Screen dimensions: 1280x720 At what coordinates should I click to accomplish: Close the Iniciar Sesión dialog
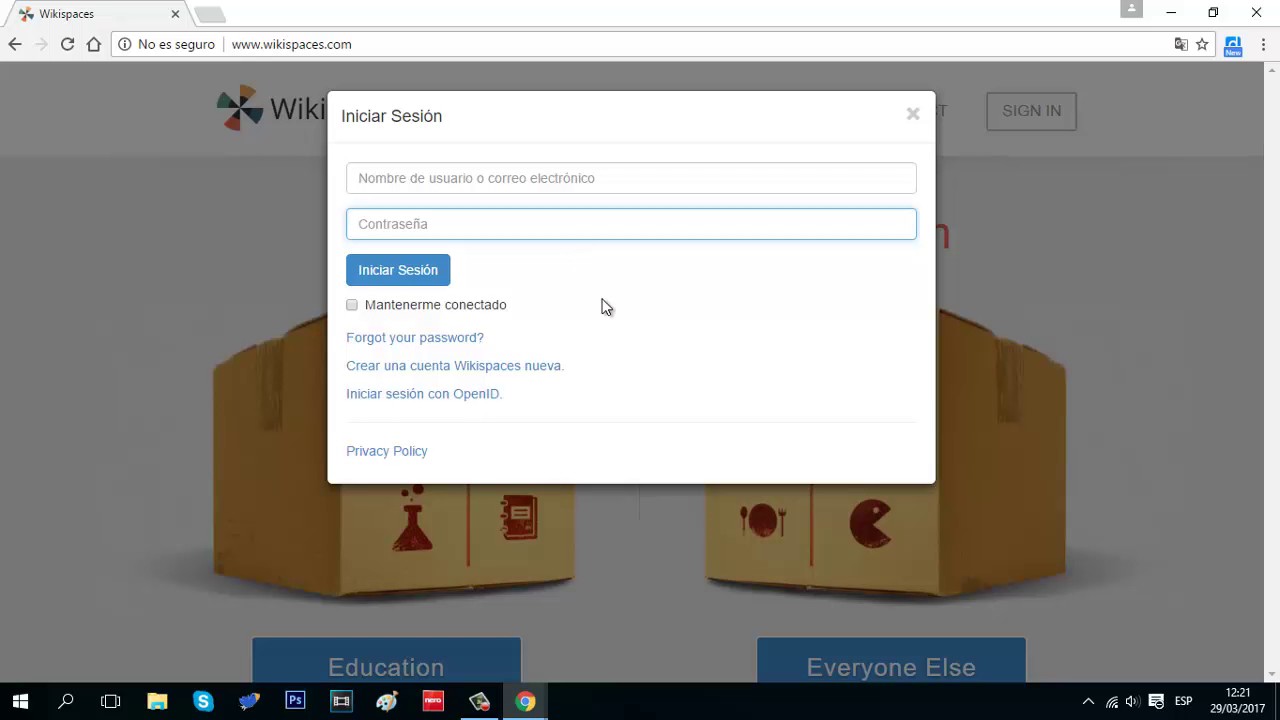coord(913,114)
